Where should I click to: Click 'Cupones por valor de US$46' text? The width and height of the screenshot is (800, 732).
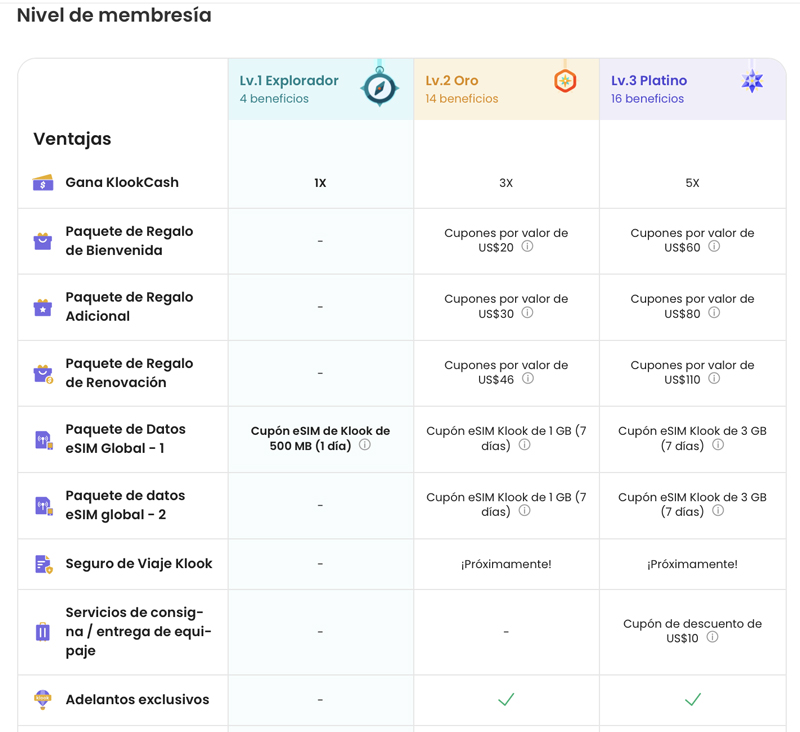click(506, 372)
